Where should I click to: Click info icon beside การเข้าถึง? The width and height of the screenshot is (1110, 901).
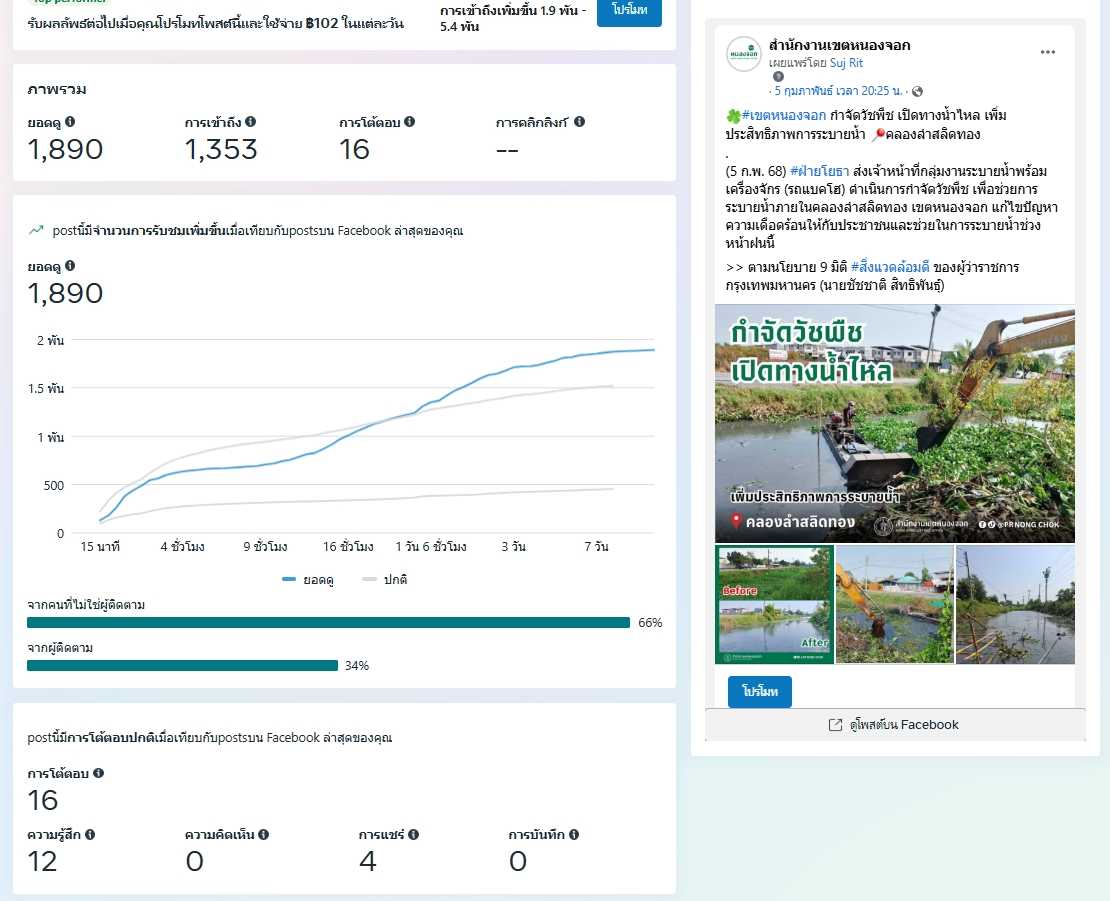click(x=251, y=122)
